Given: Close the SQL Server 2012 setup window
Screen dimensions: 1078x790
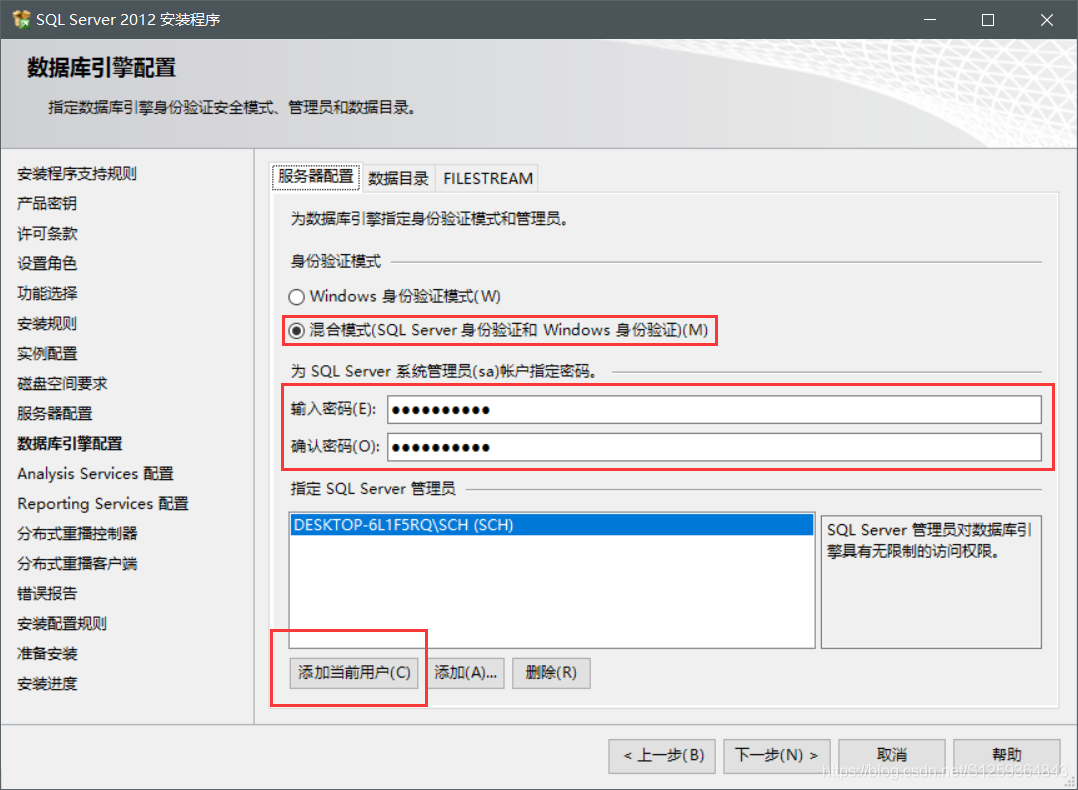Looking at the screenshot, I should click(x=1046, y=20).
